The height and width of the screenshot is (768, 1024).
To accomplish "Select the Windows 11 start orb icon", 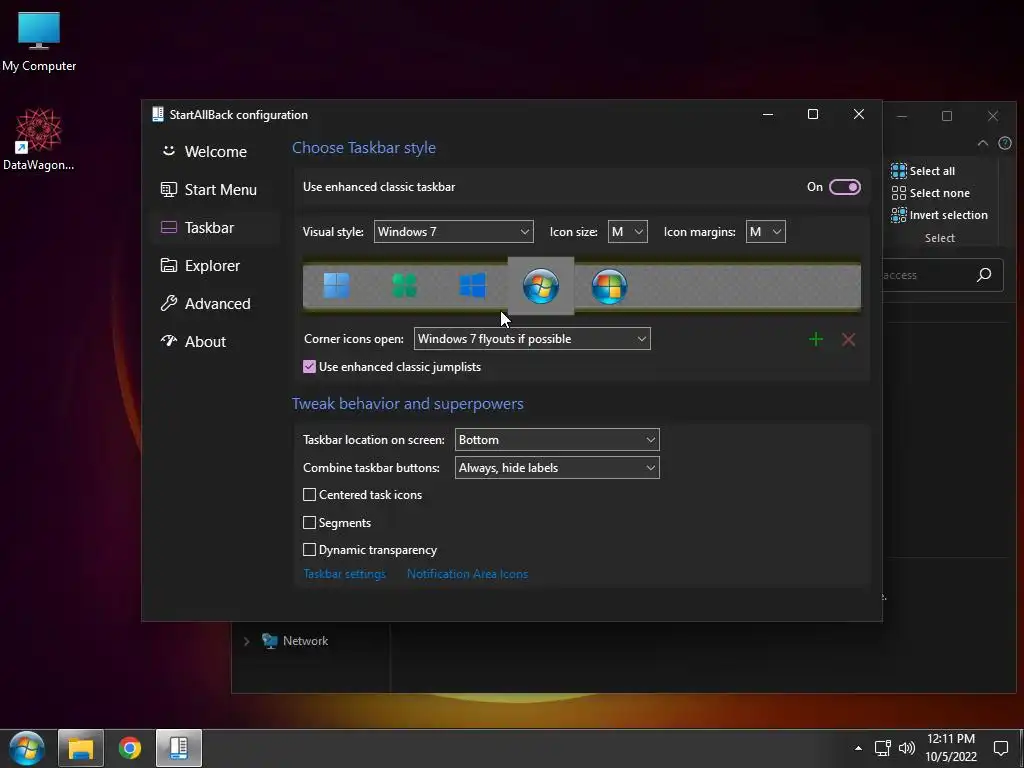I will coord(337,286).
